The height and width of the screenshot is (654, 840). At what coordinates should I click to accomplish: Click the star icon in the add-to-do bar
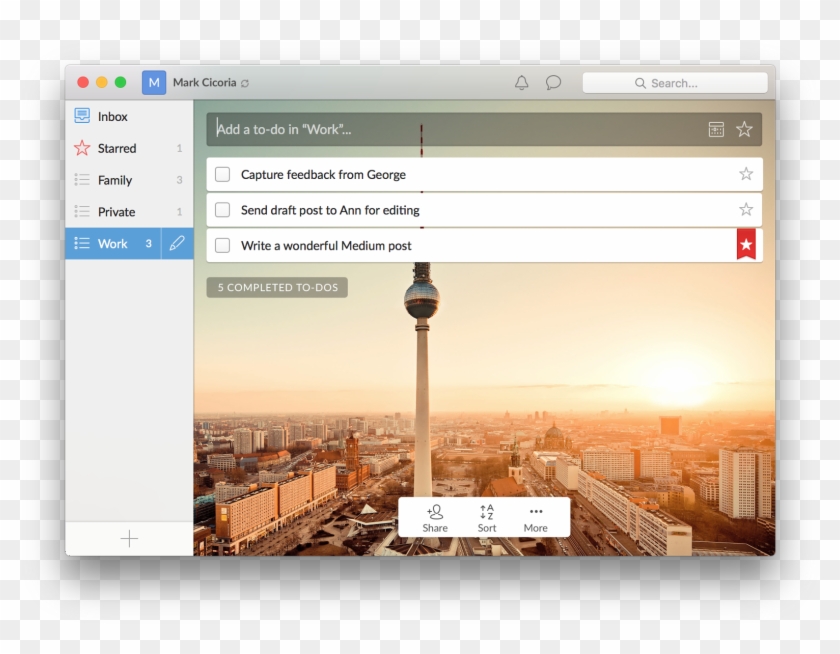(x=743, y=128)
